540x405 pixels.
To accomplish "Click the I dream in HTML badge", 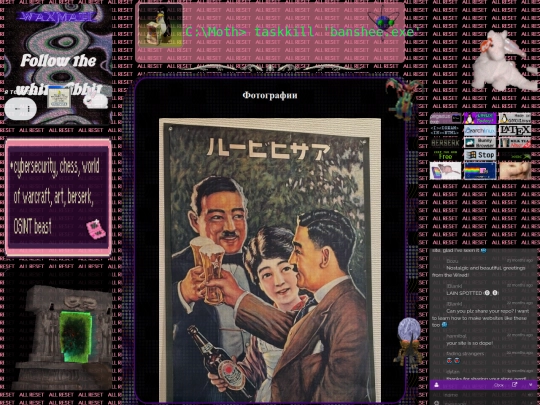I will pos(445,131).
